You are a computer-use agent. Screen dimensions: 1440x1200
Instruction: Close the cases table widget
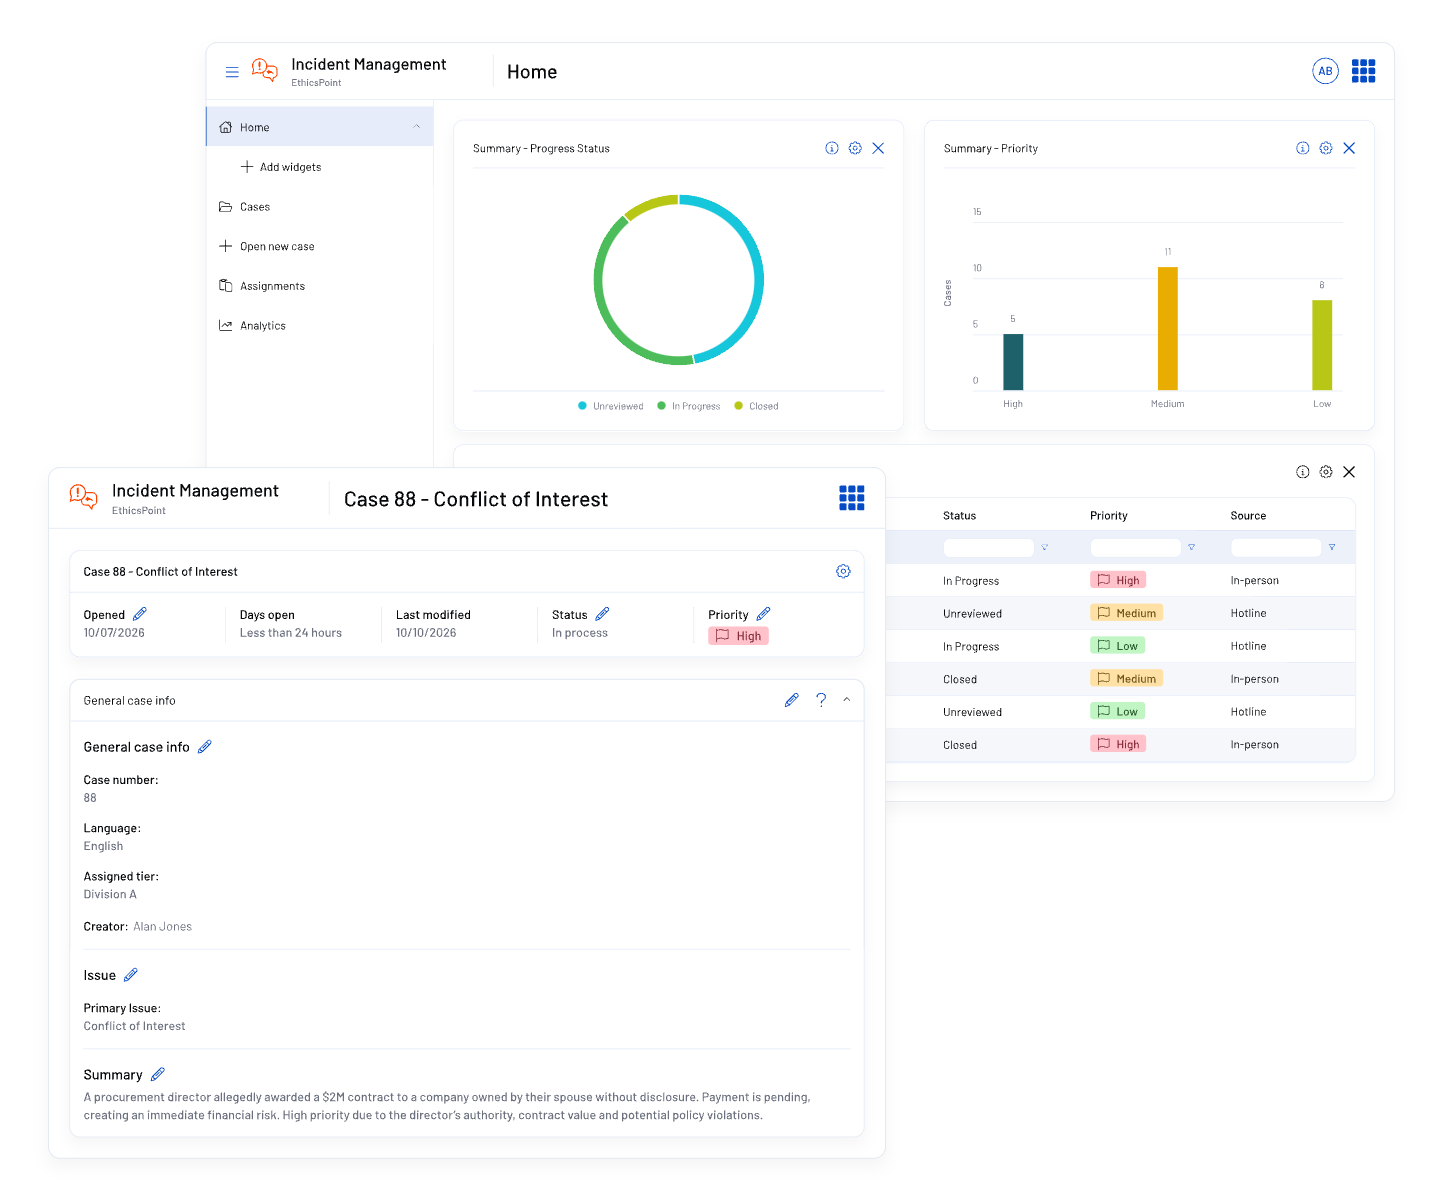pyautogui.click(x=1349, y=472)
